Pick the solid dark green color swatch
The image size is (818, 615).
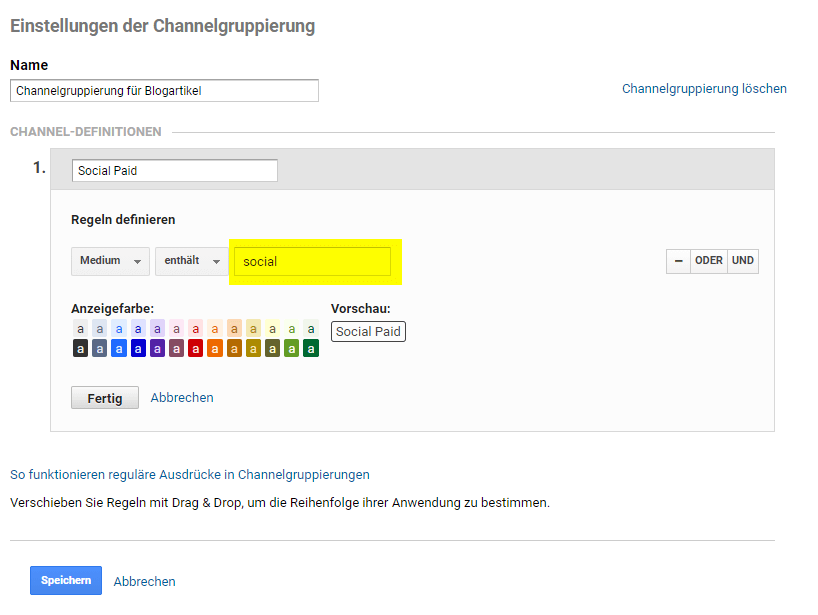[311, 348]
